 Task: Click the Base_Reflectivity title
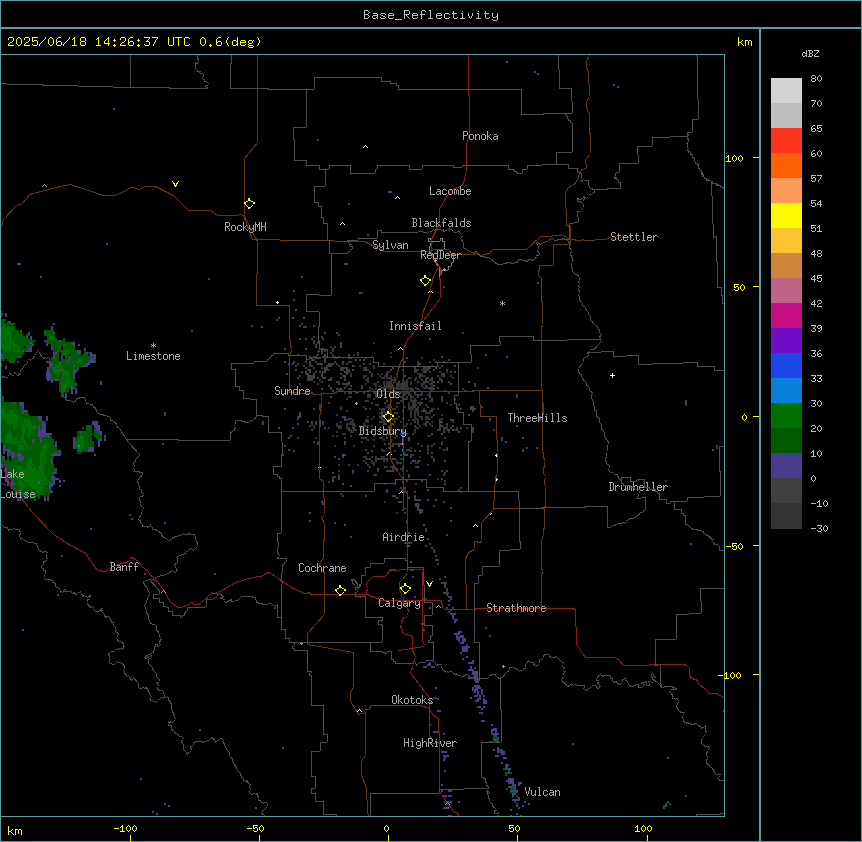click(431, 15)
